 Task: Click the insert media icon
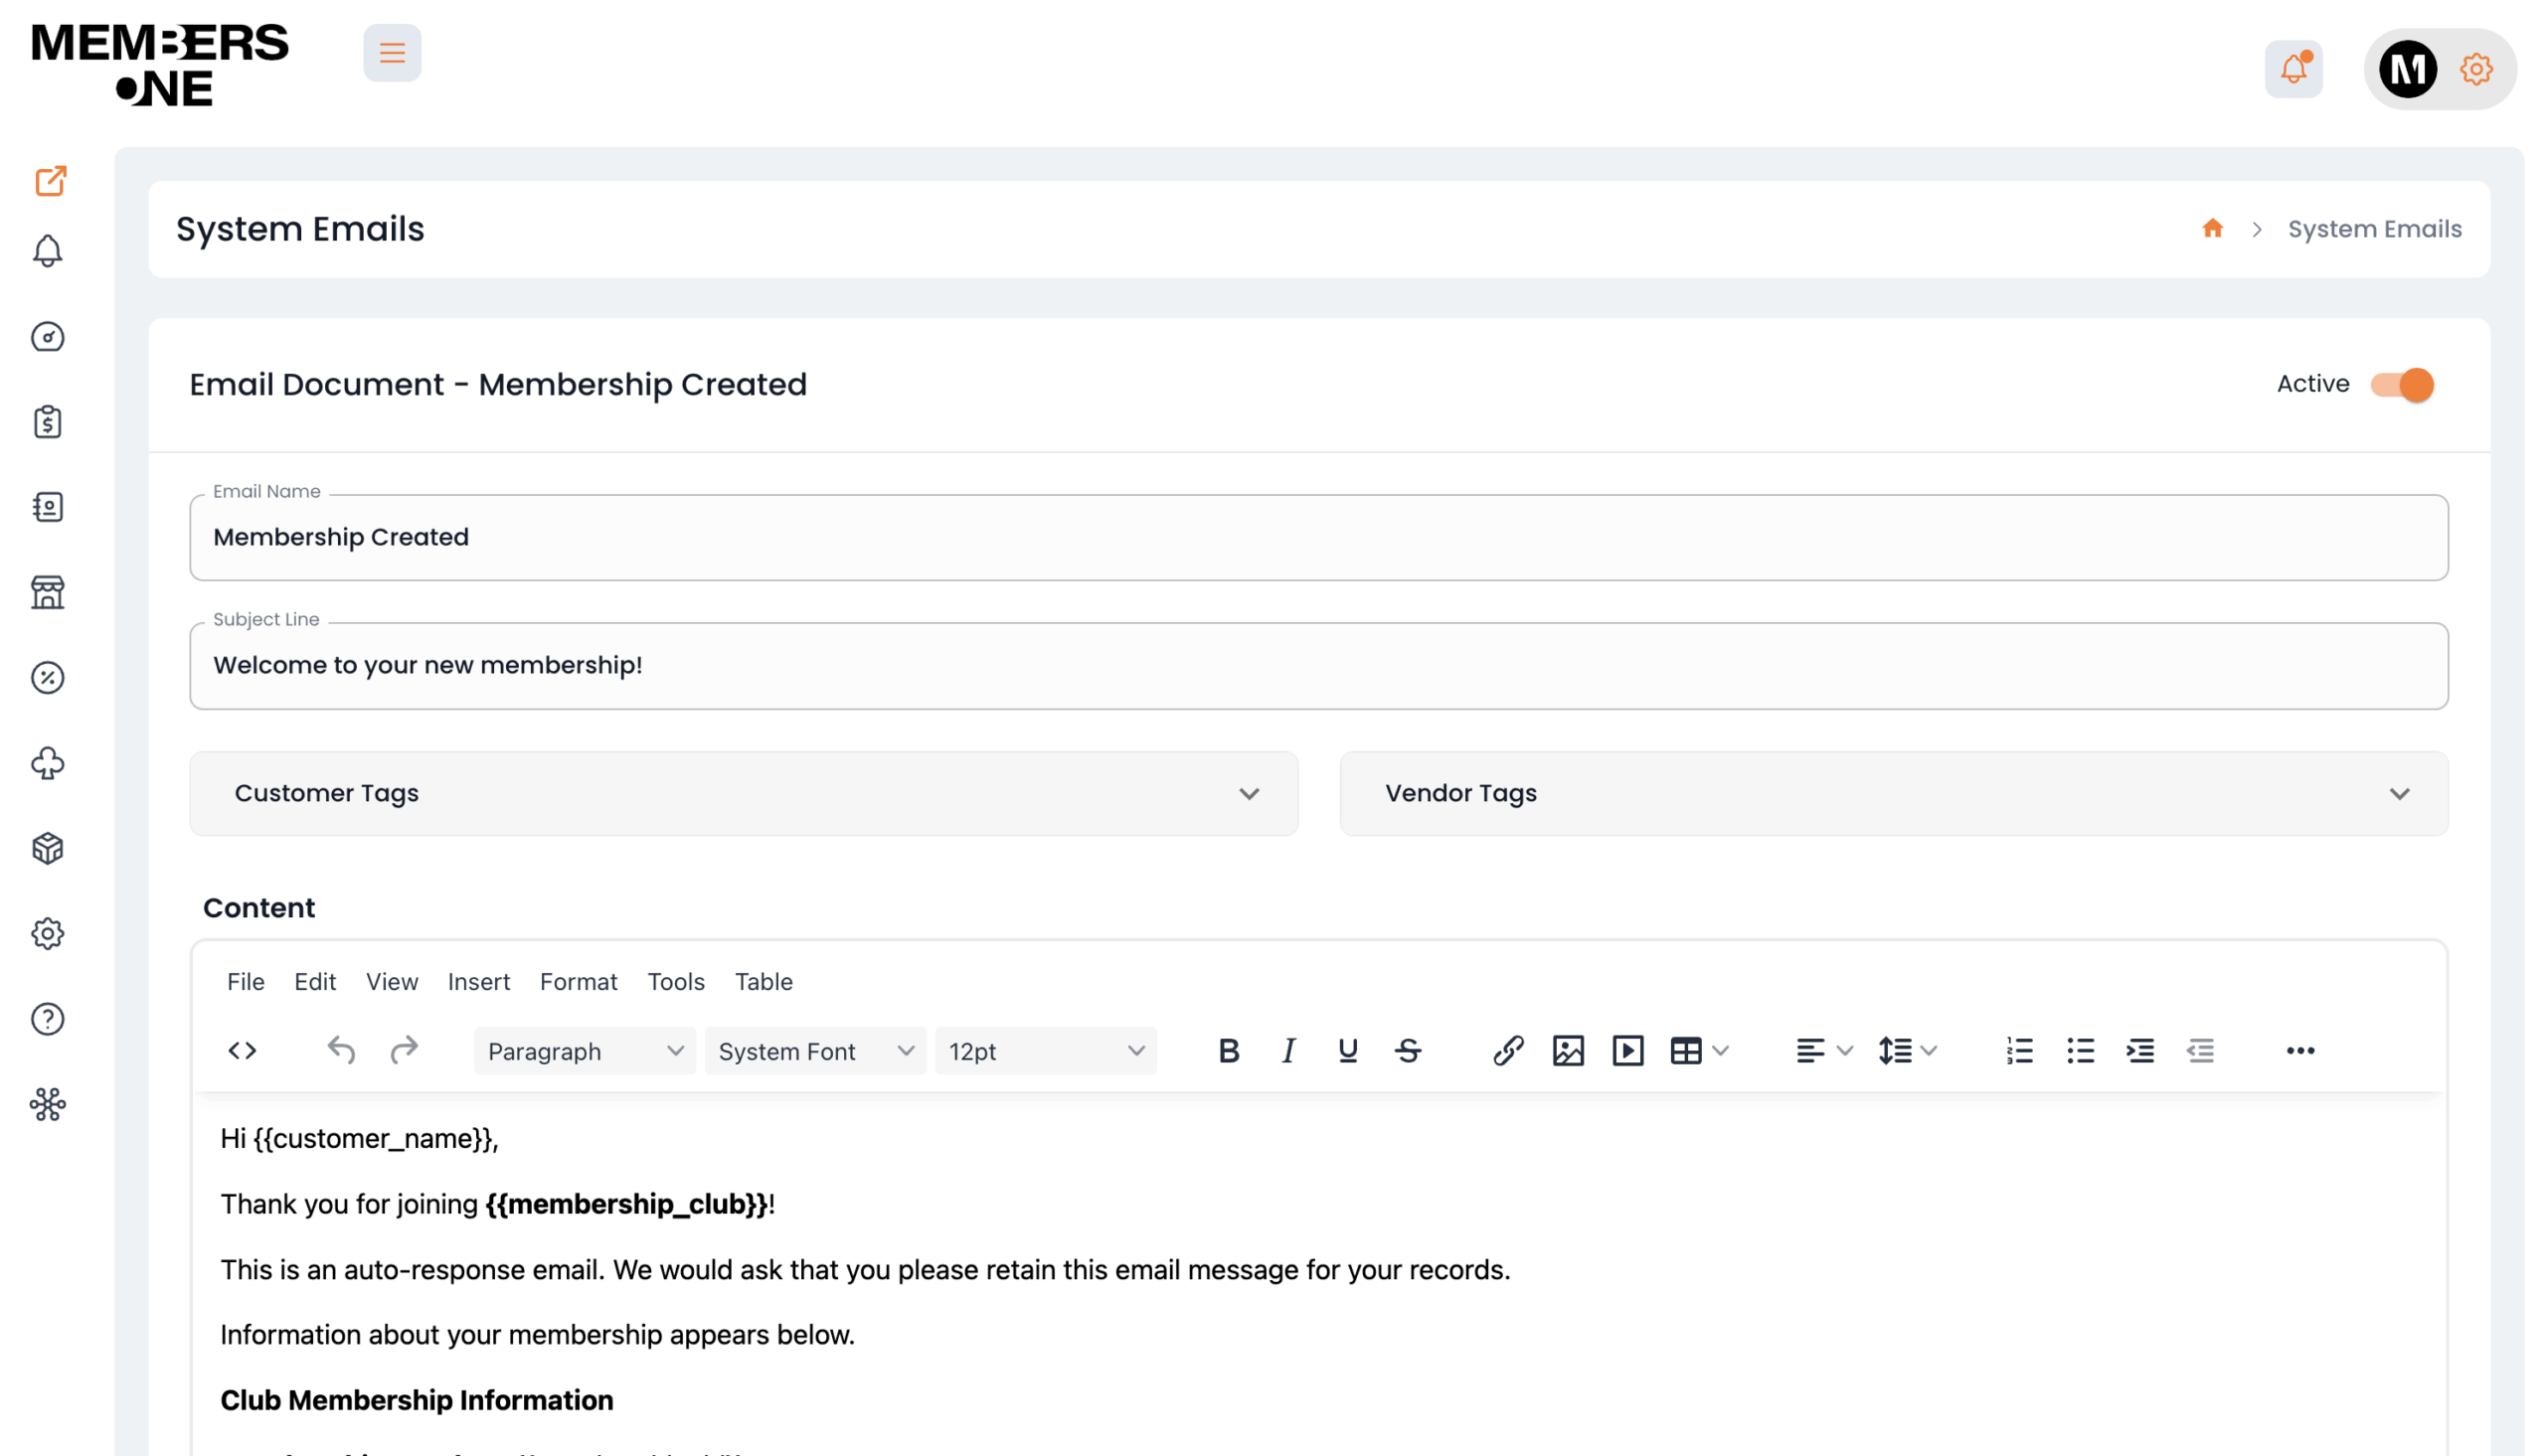coord(1627,1050)
